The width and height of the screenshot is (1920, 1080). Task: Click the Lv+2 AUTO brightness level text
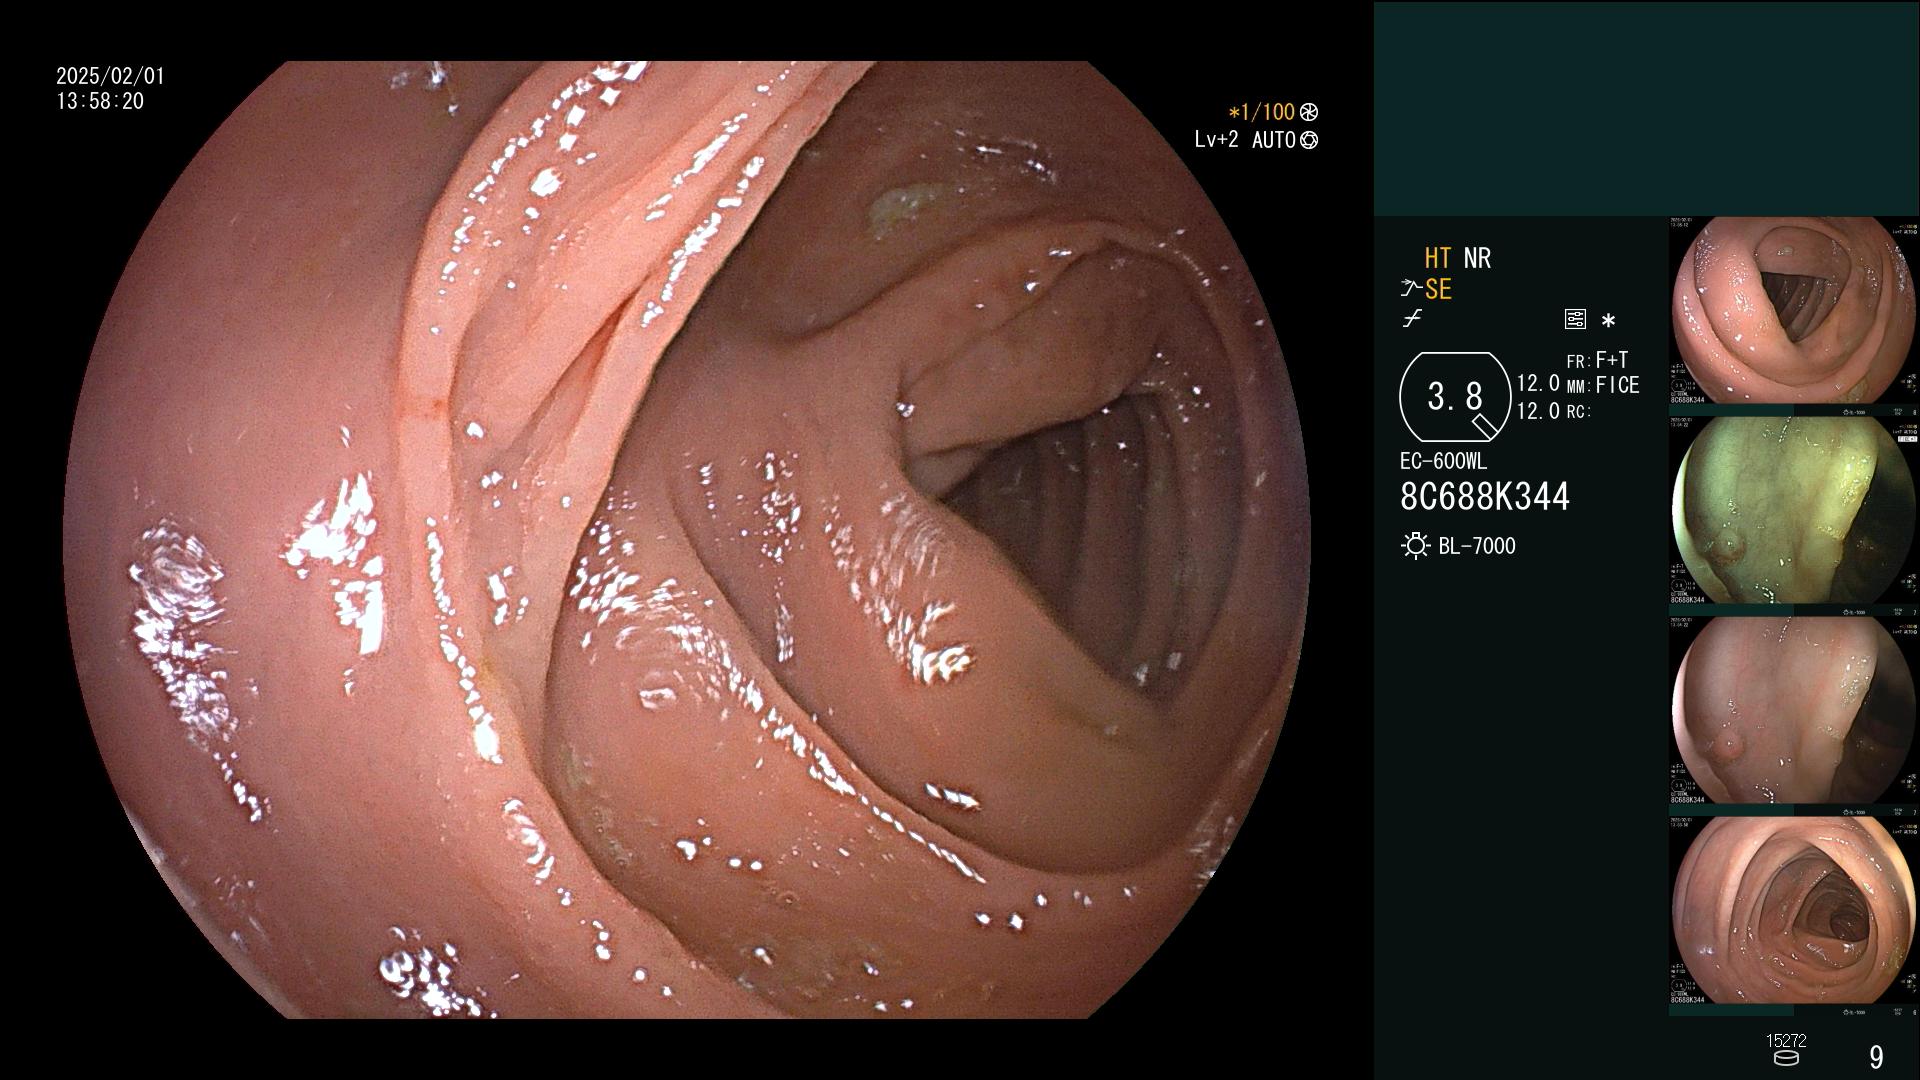1245,140
